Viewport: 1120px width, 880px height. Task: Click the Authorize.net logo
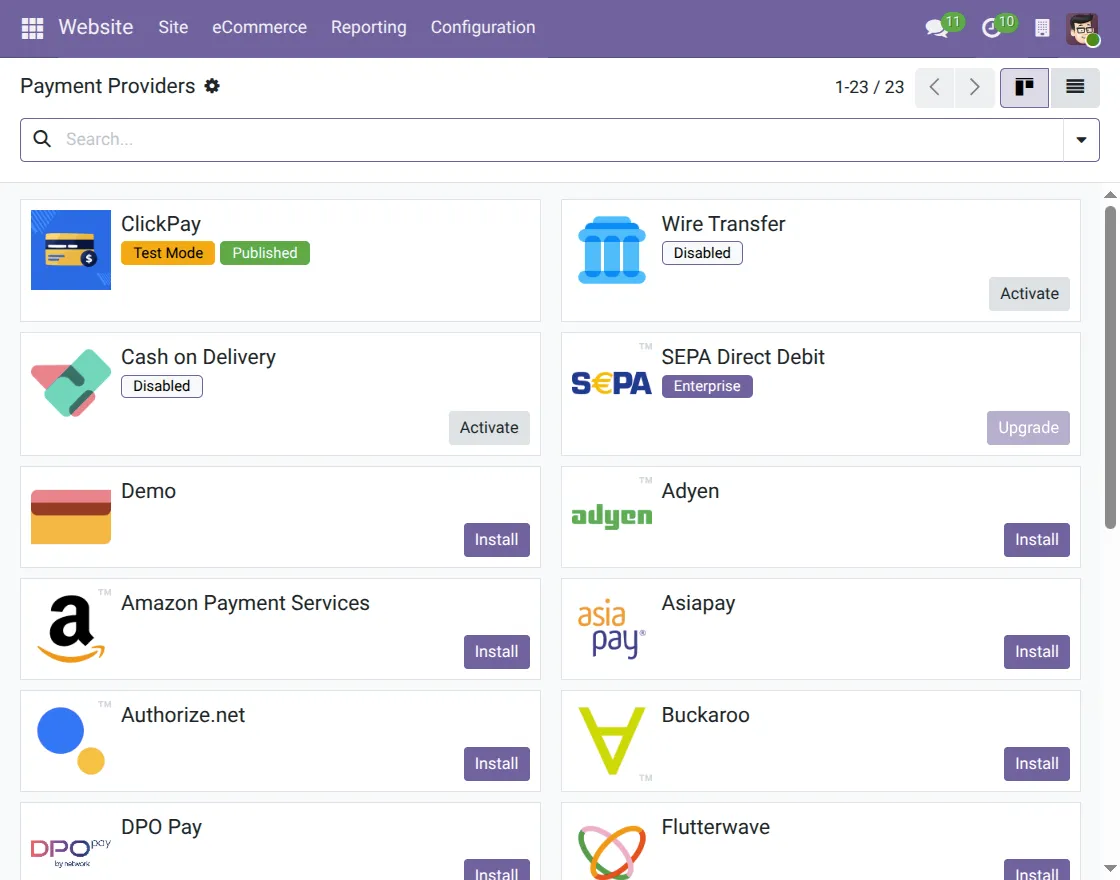pos(71,741)
